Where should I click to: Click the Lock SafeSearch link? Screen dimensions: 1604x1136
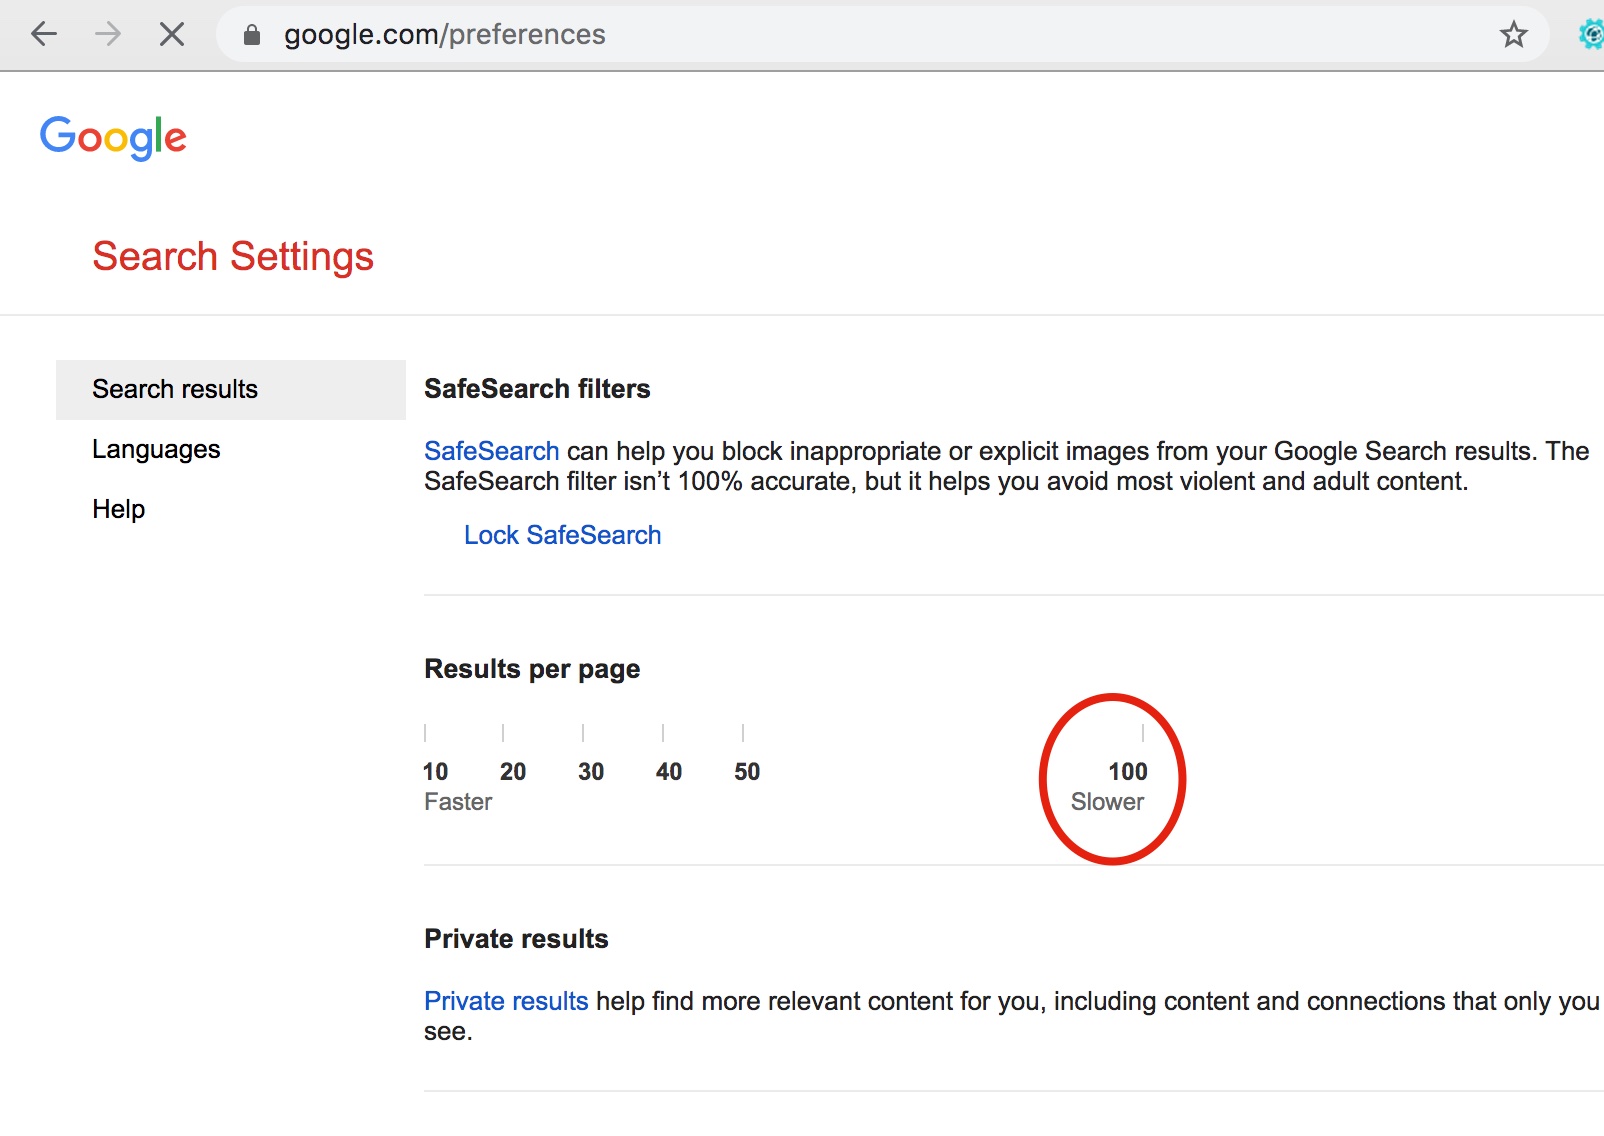(562, 535)
